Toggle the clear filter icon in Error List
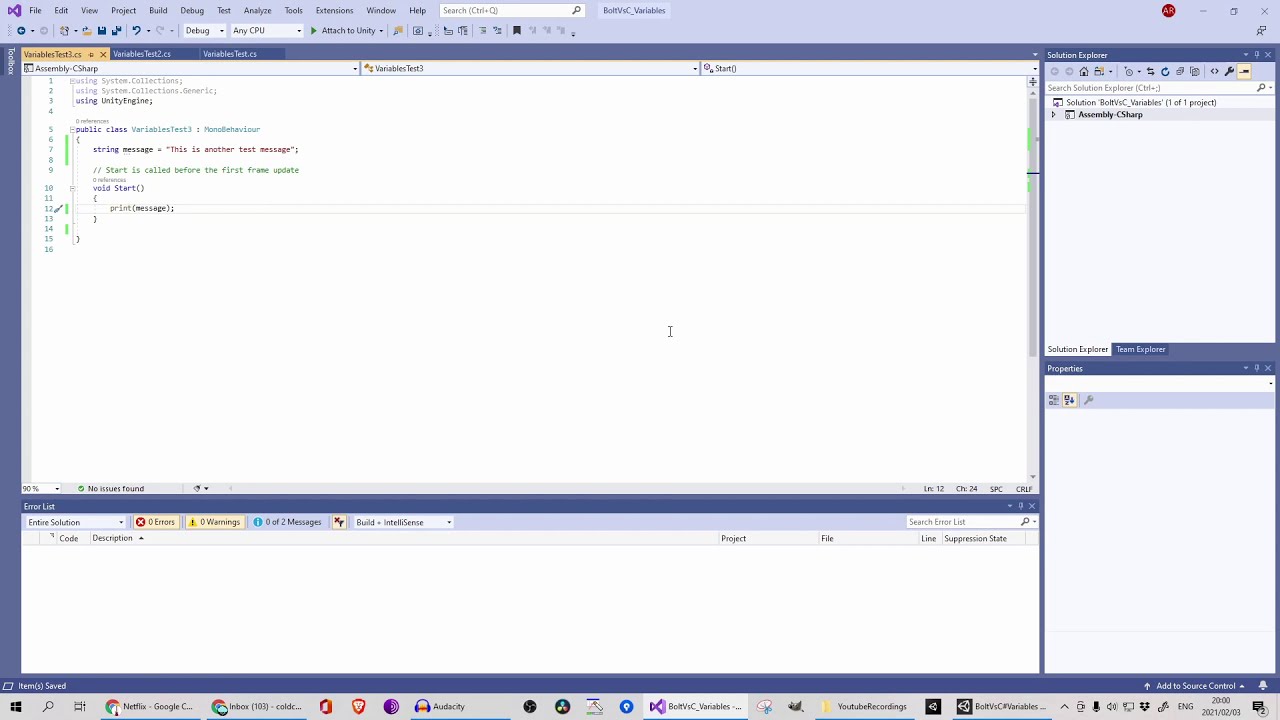The image size is (1280, 720). [338, 522]
